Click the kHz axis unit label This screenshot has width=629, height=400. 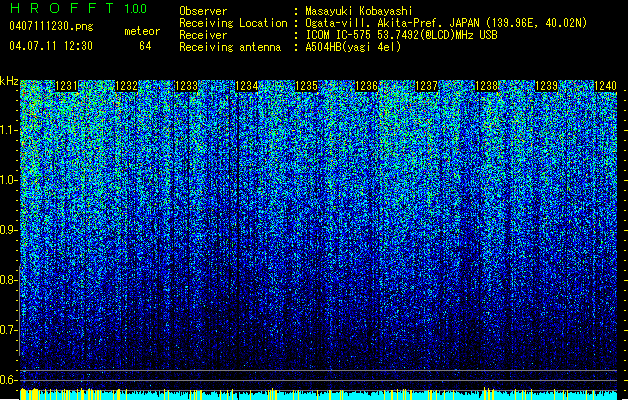pyautogui.click(x=9, y=81)
